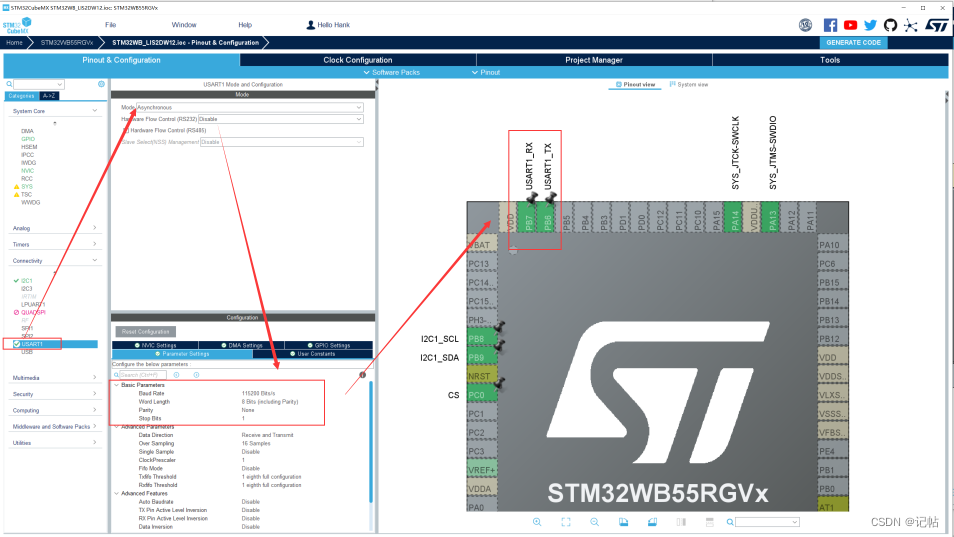The height and width of the screenshot is (537, 954).
Task: Click the settings gear in the categories panel
Action: 102,84
